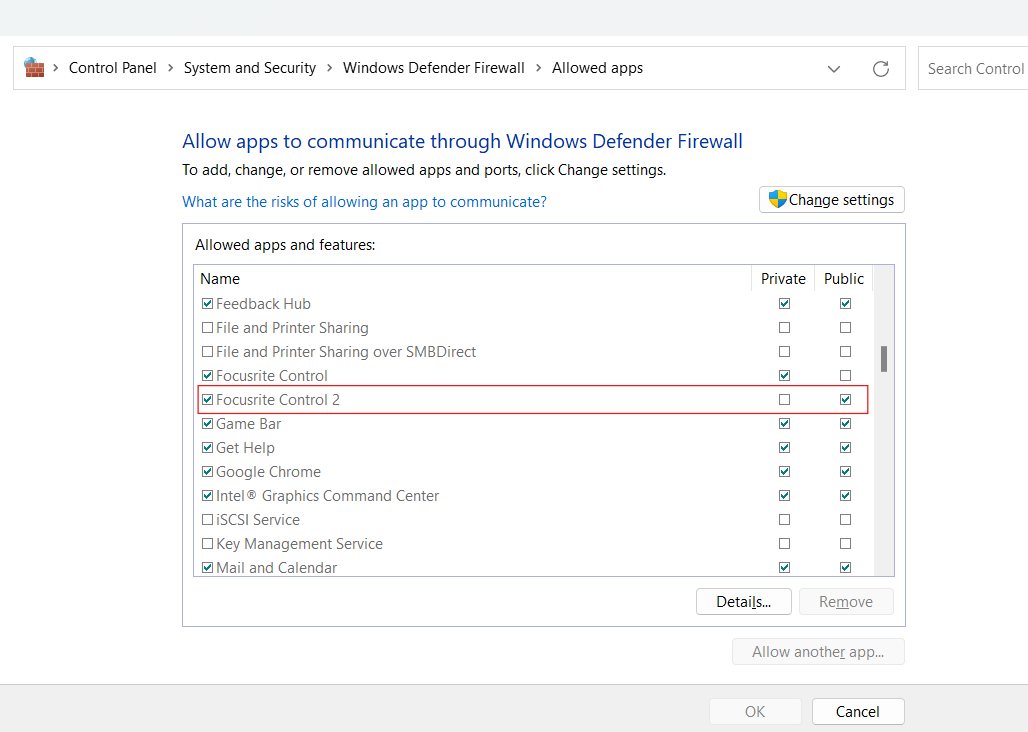Click shield icon on Change settings button
Image resolution: width=1028 pixels, height=732 pixels.
[x=777, y=199]
